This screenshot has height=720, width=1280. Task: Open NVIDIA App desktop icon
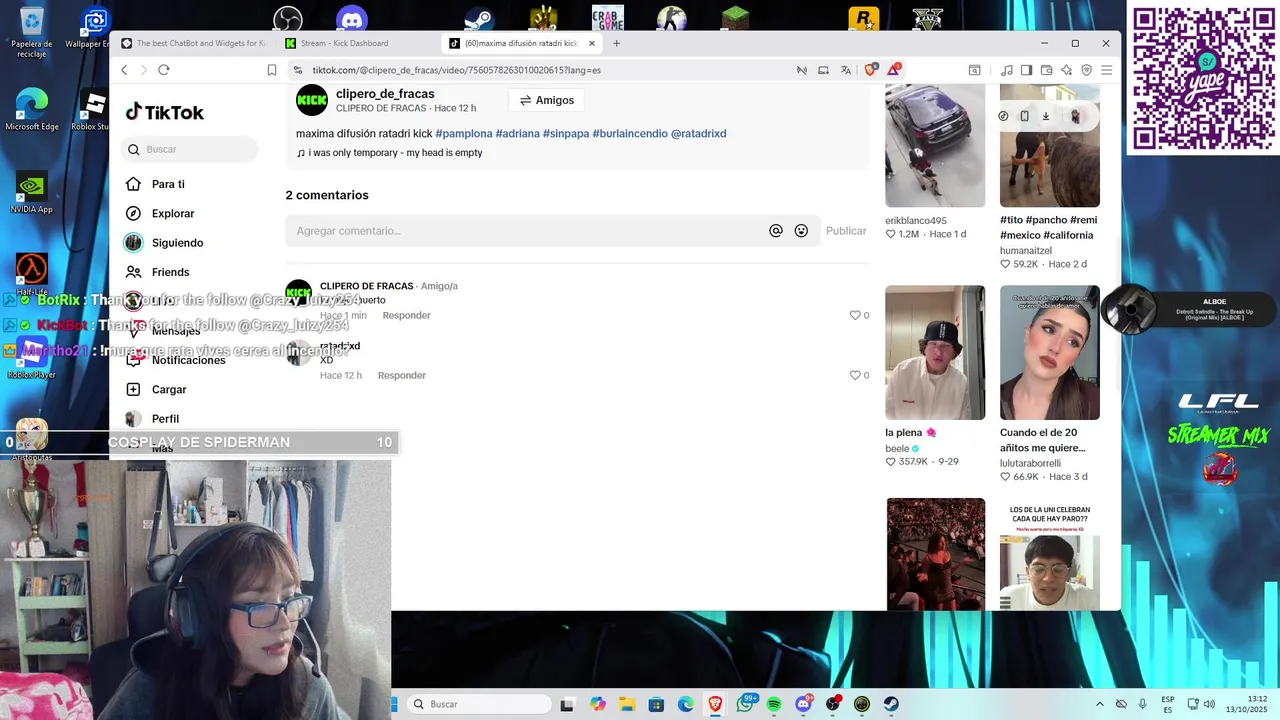[x=32, y=192]
